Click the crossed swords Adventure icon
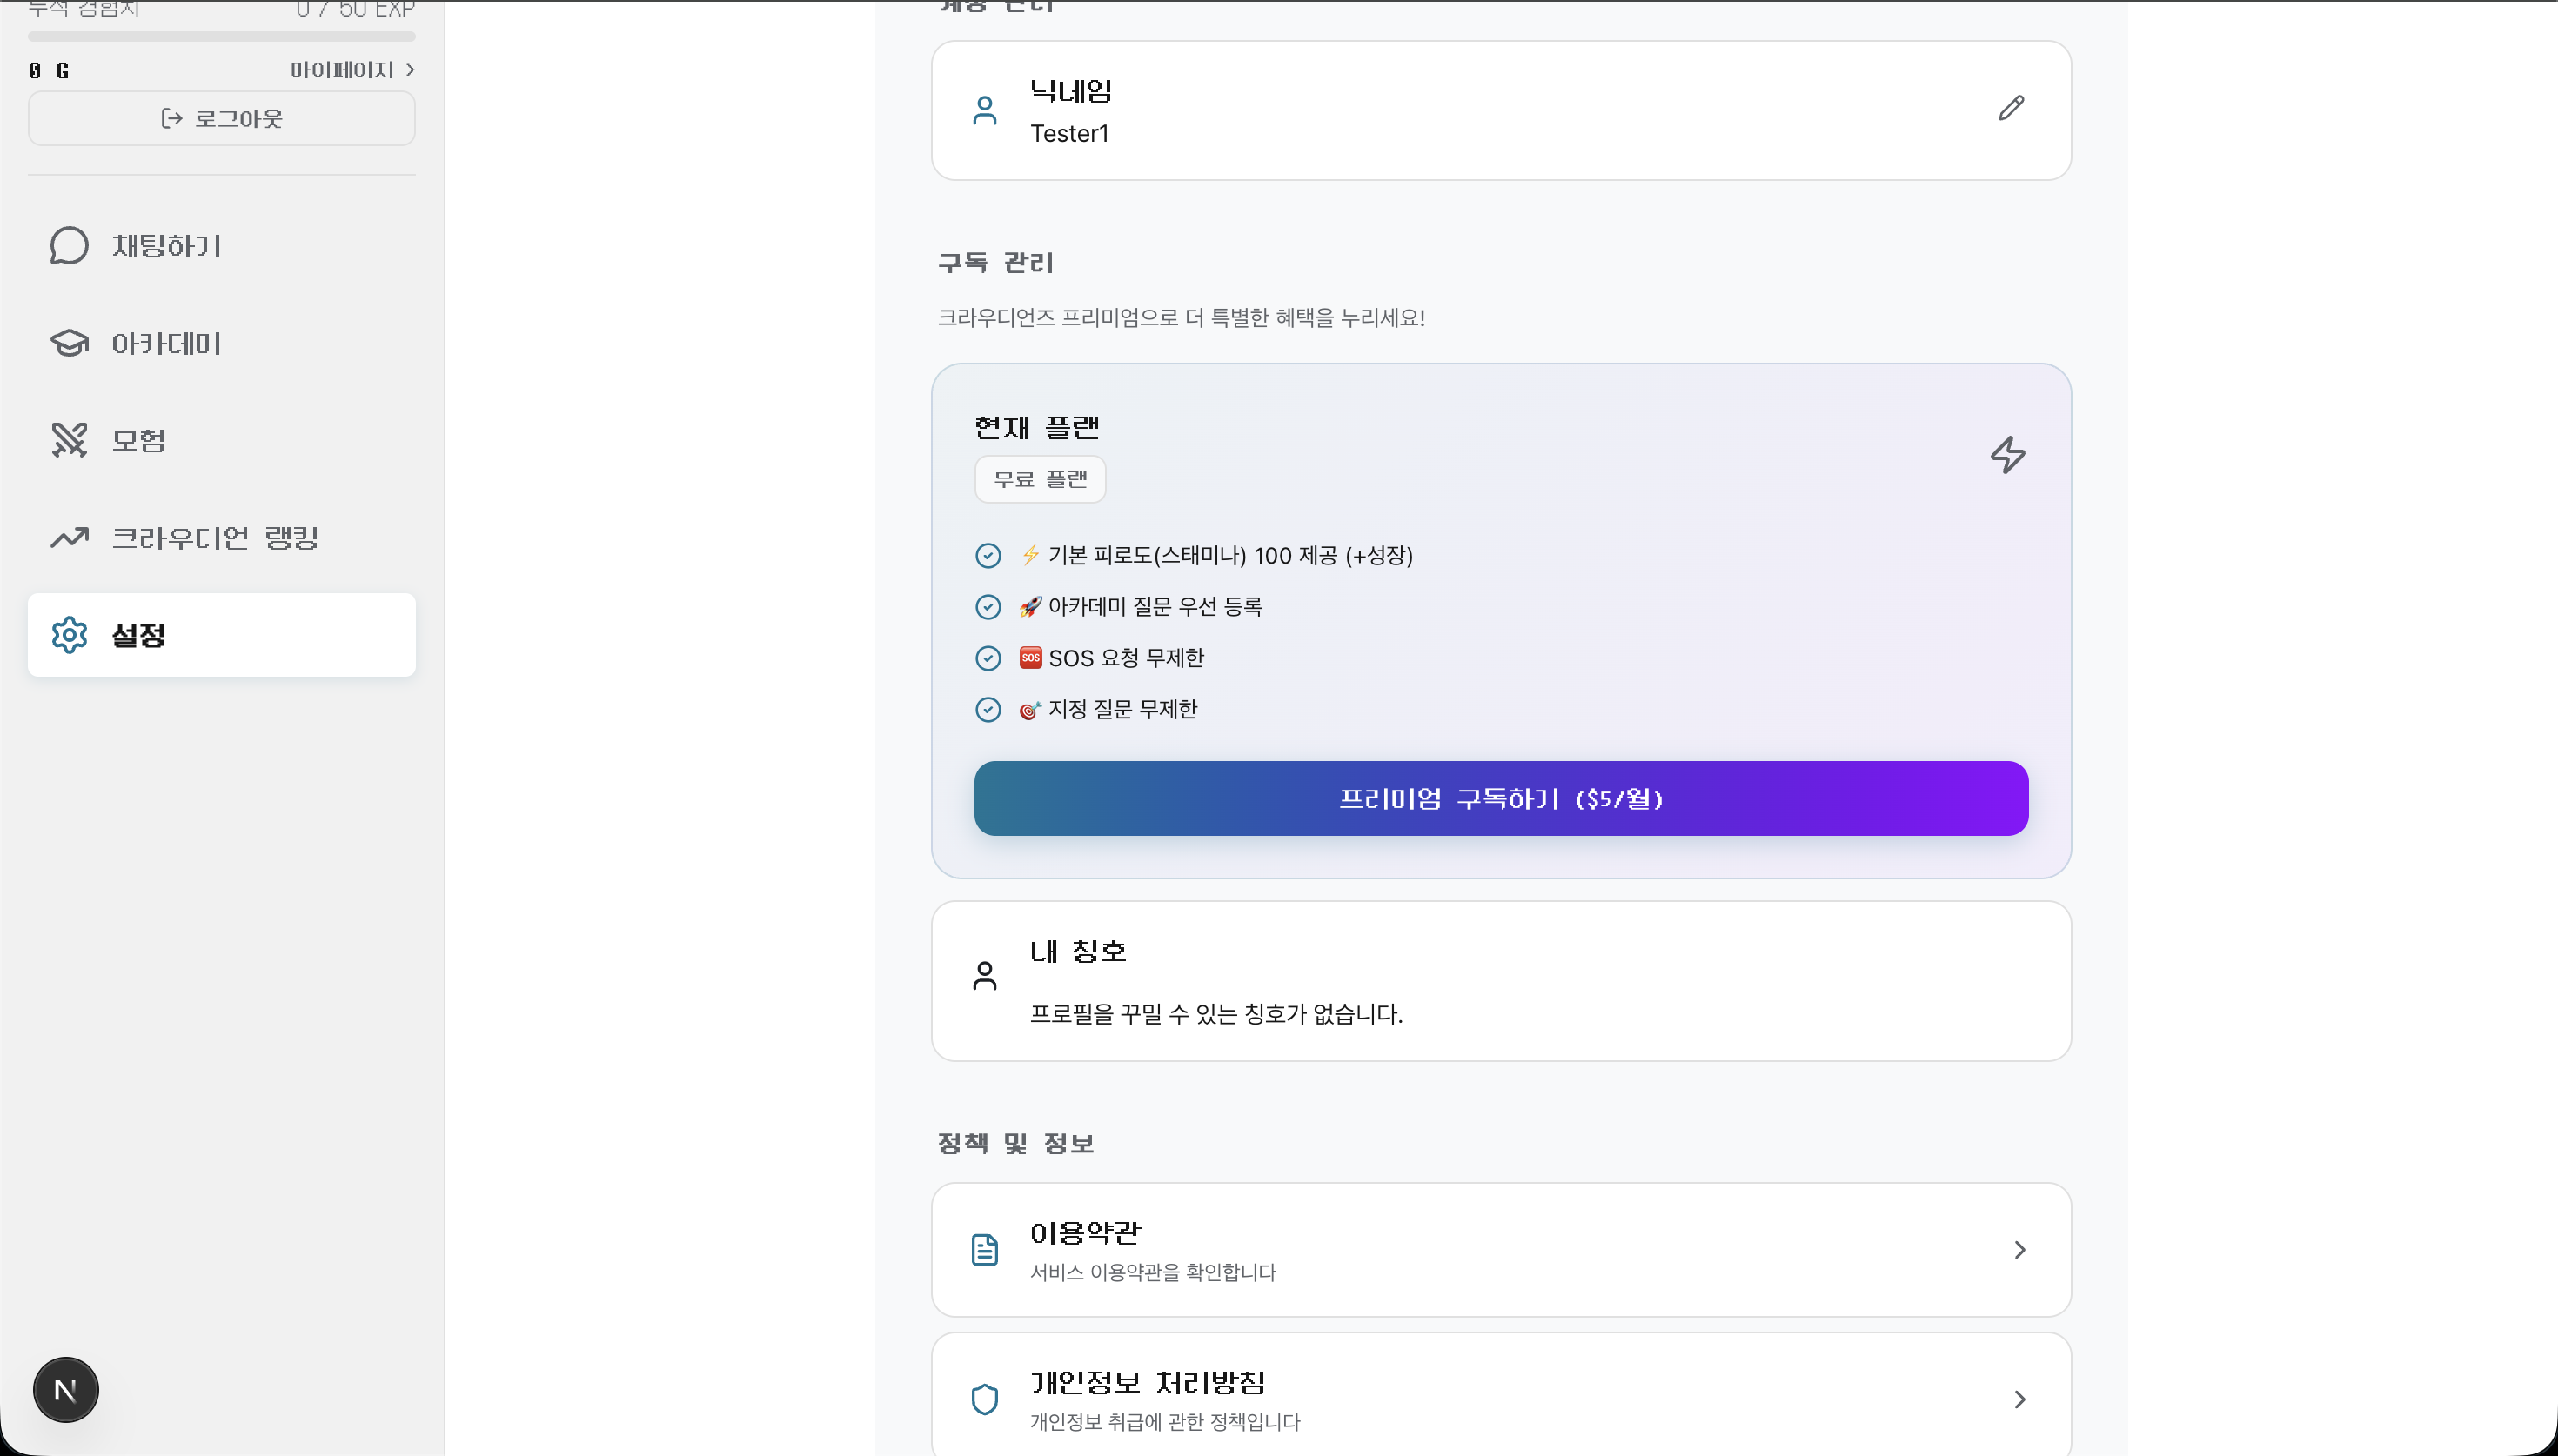This screenshot has width=2558, height=1456. point(69,440)
